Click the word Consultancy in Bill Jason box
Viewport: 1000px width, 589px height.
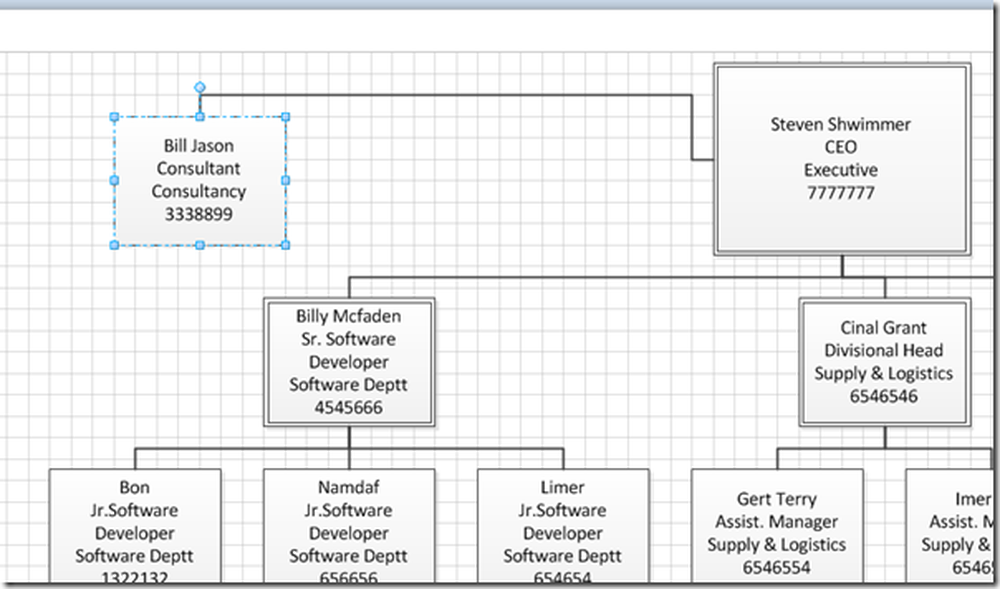tap(199, 191)
